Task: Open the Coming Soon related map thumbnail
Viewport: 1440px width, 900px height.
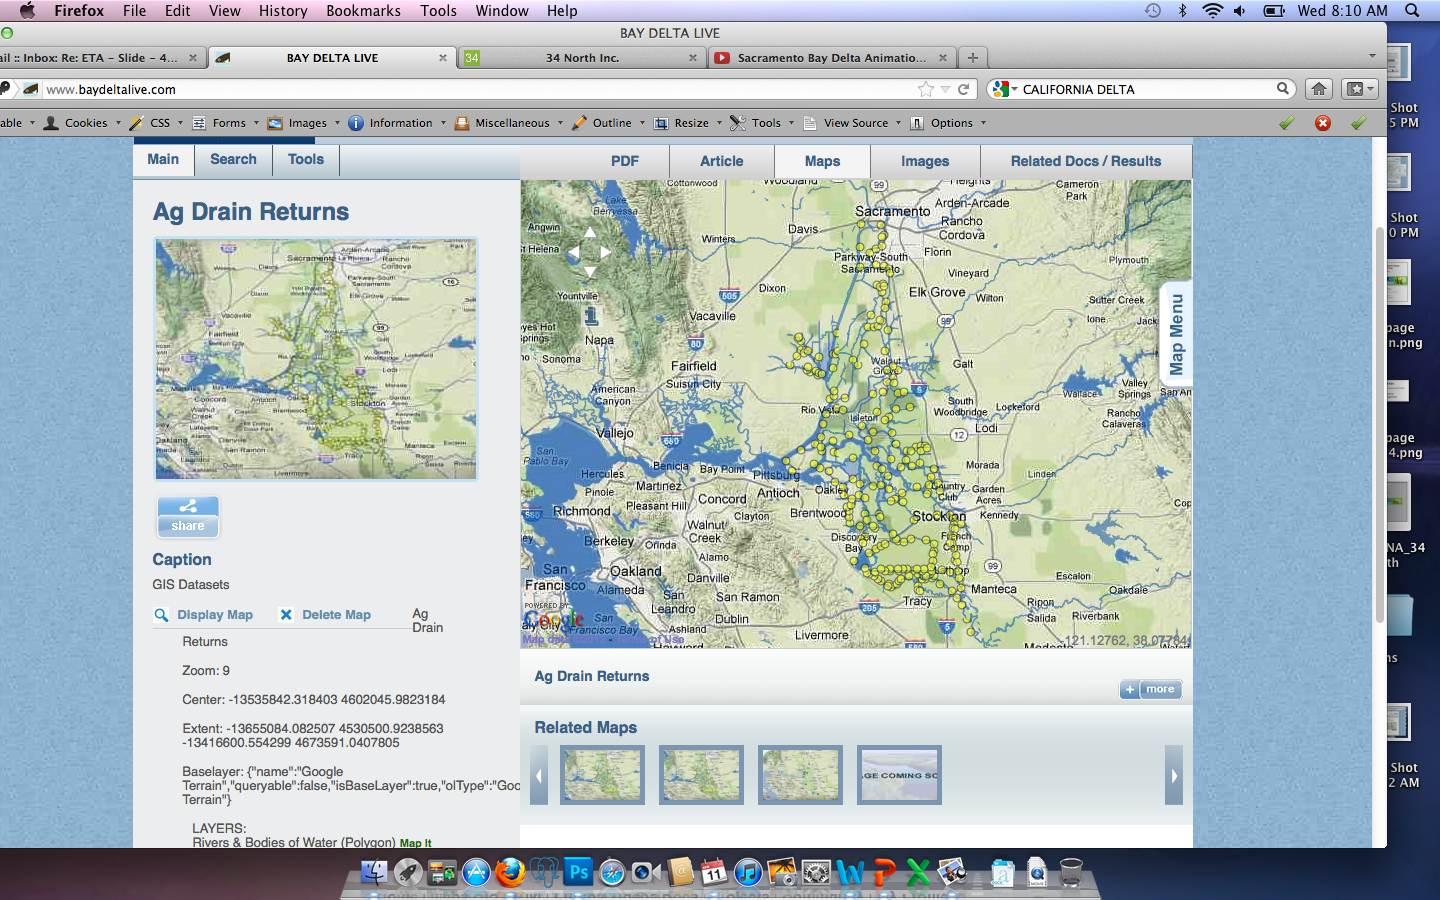Action: [899, 774]
